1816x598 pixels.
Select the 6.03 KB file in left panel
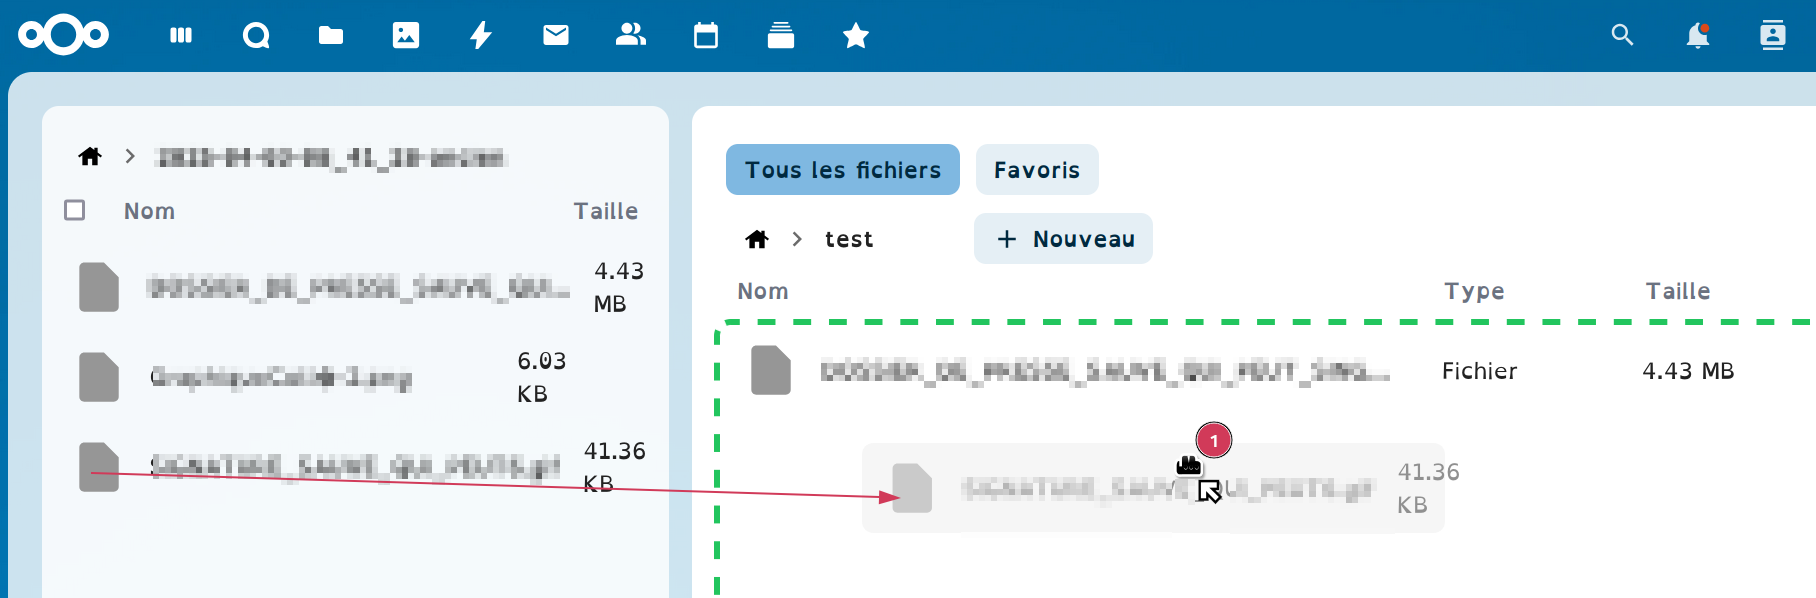pyautogui.click(x=280, y=377)
